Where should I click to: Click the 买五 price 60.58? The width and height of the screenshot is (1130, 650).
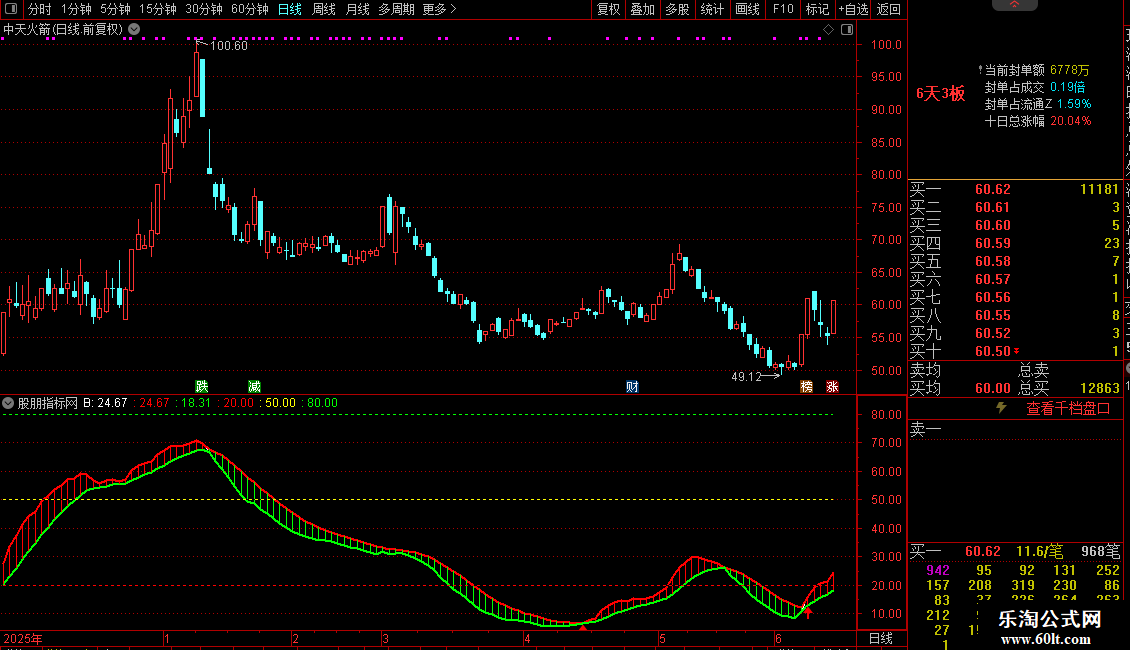click(x=992, y=262)
